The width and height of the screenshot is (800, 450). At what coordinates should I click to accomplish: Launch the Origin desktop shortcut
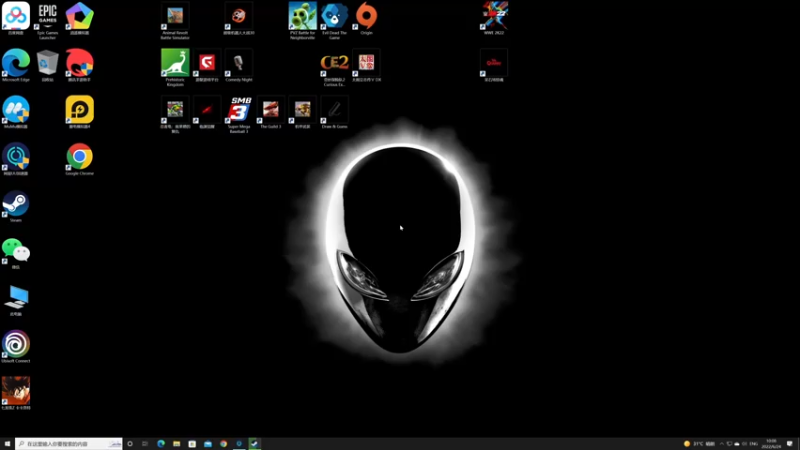point(366,18)
